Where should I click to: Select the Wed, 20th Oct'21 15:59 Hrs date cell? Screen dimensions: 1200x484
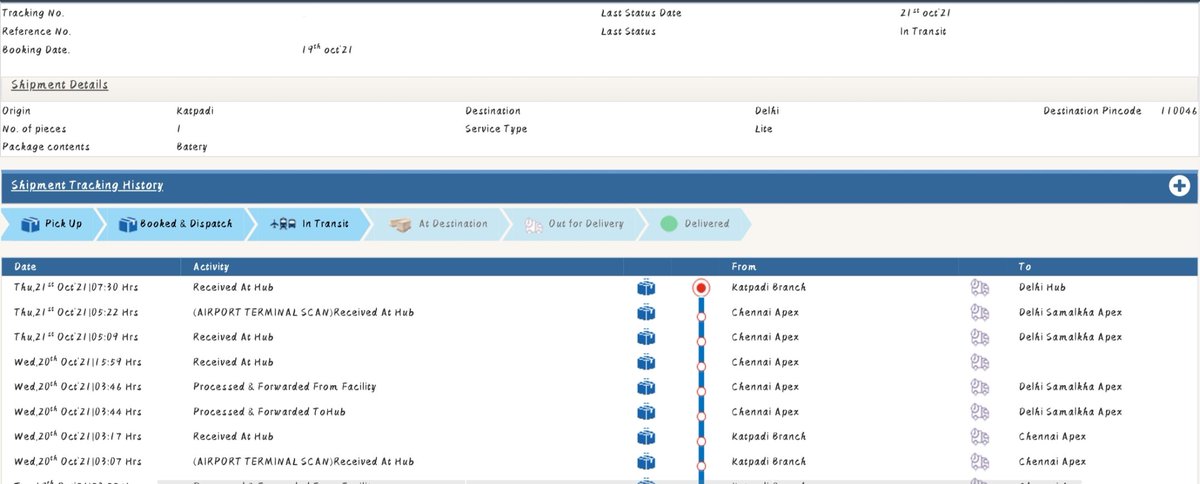pyautogui.click(x=77, y=362)
